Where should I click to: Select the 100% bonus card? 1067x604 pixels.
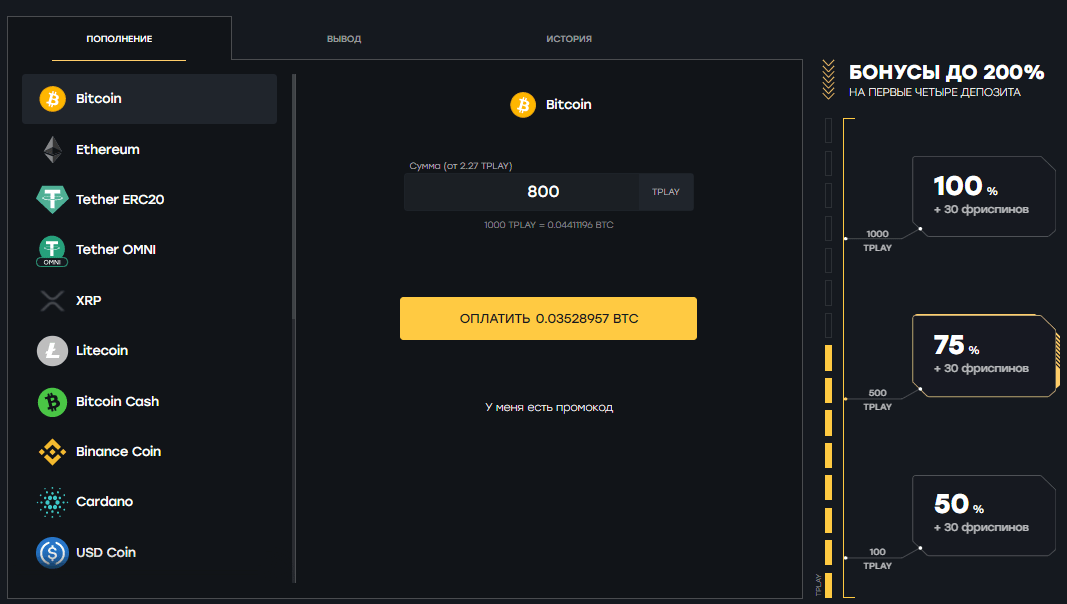point(984,196)
